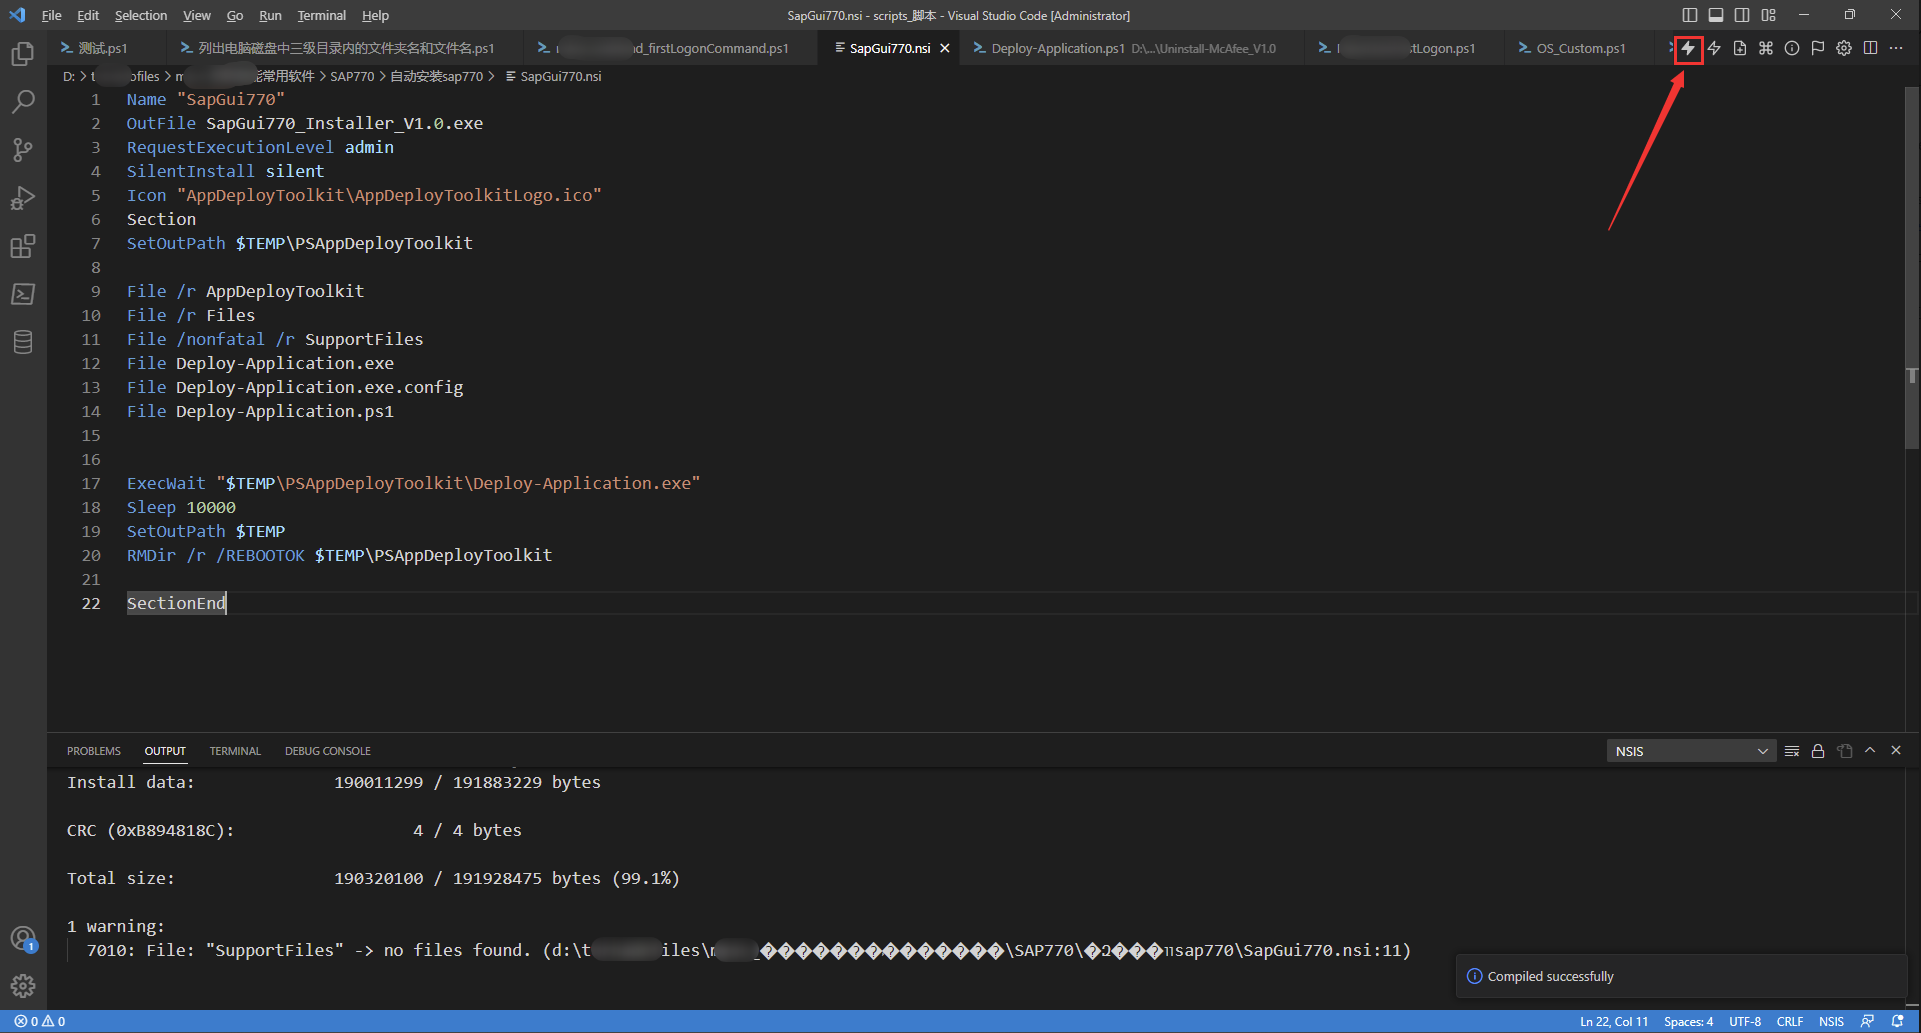1921x1033 pixels.
Task: Open the Manage gear in activity bar
Action: (x=23, y=986)
